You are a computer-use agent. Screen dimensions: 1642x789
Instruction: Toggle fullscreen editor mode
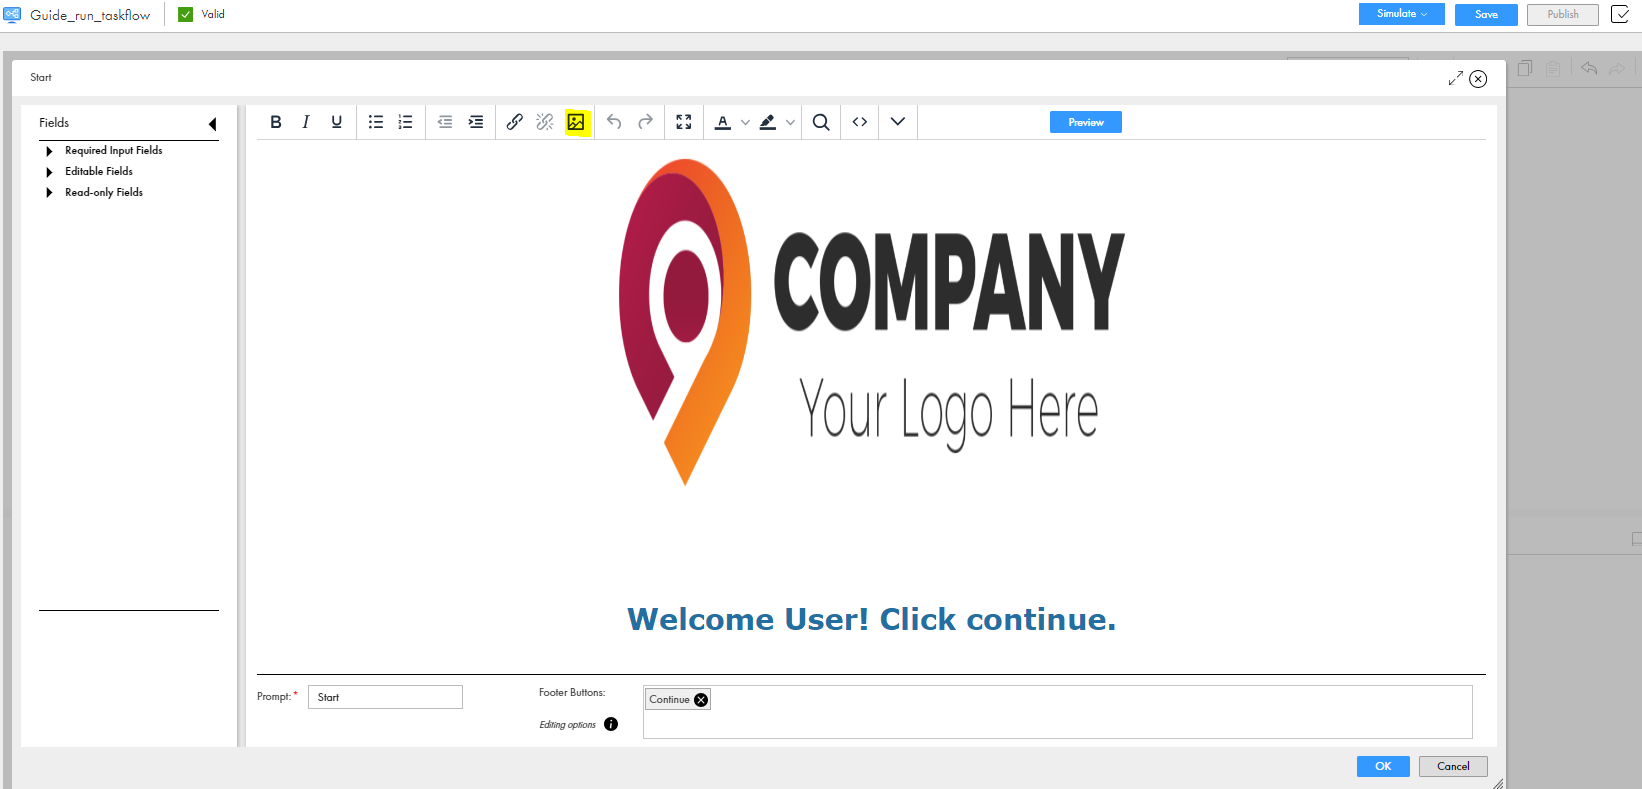(x=684, y=122)
